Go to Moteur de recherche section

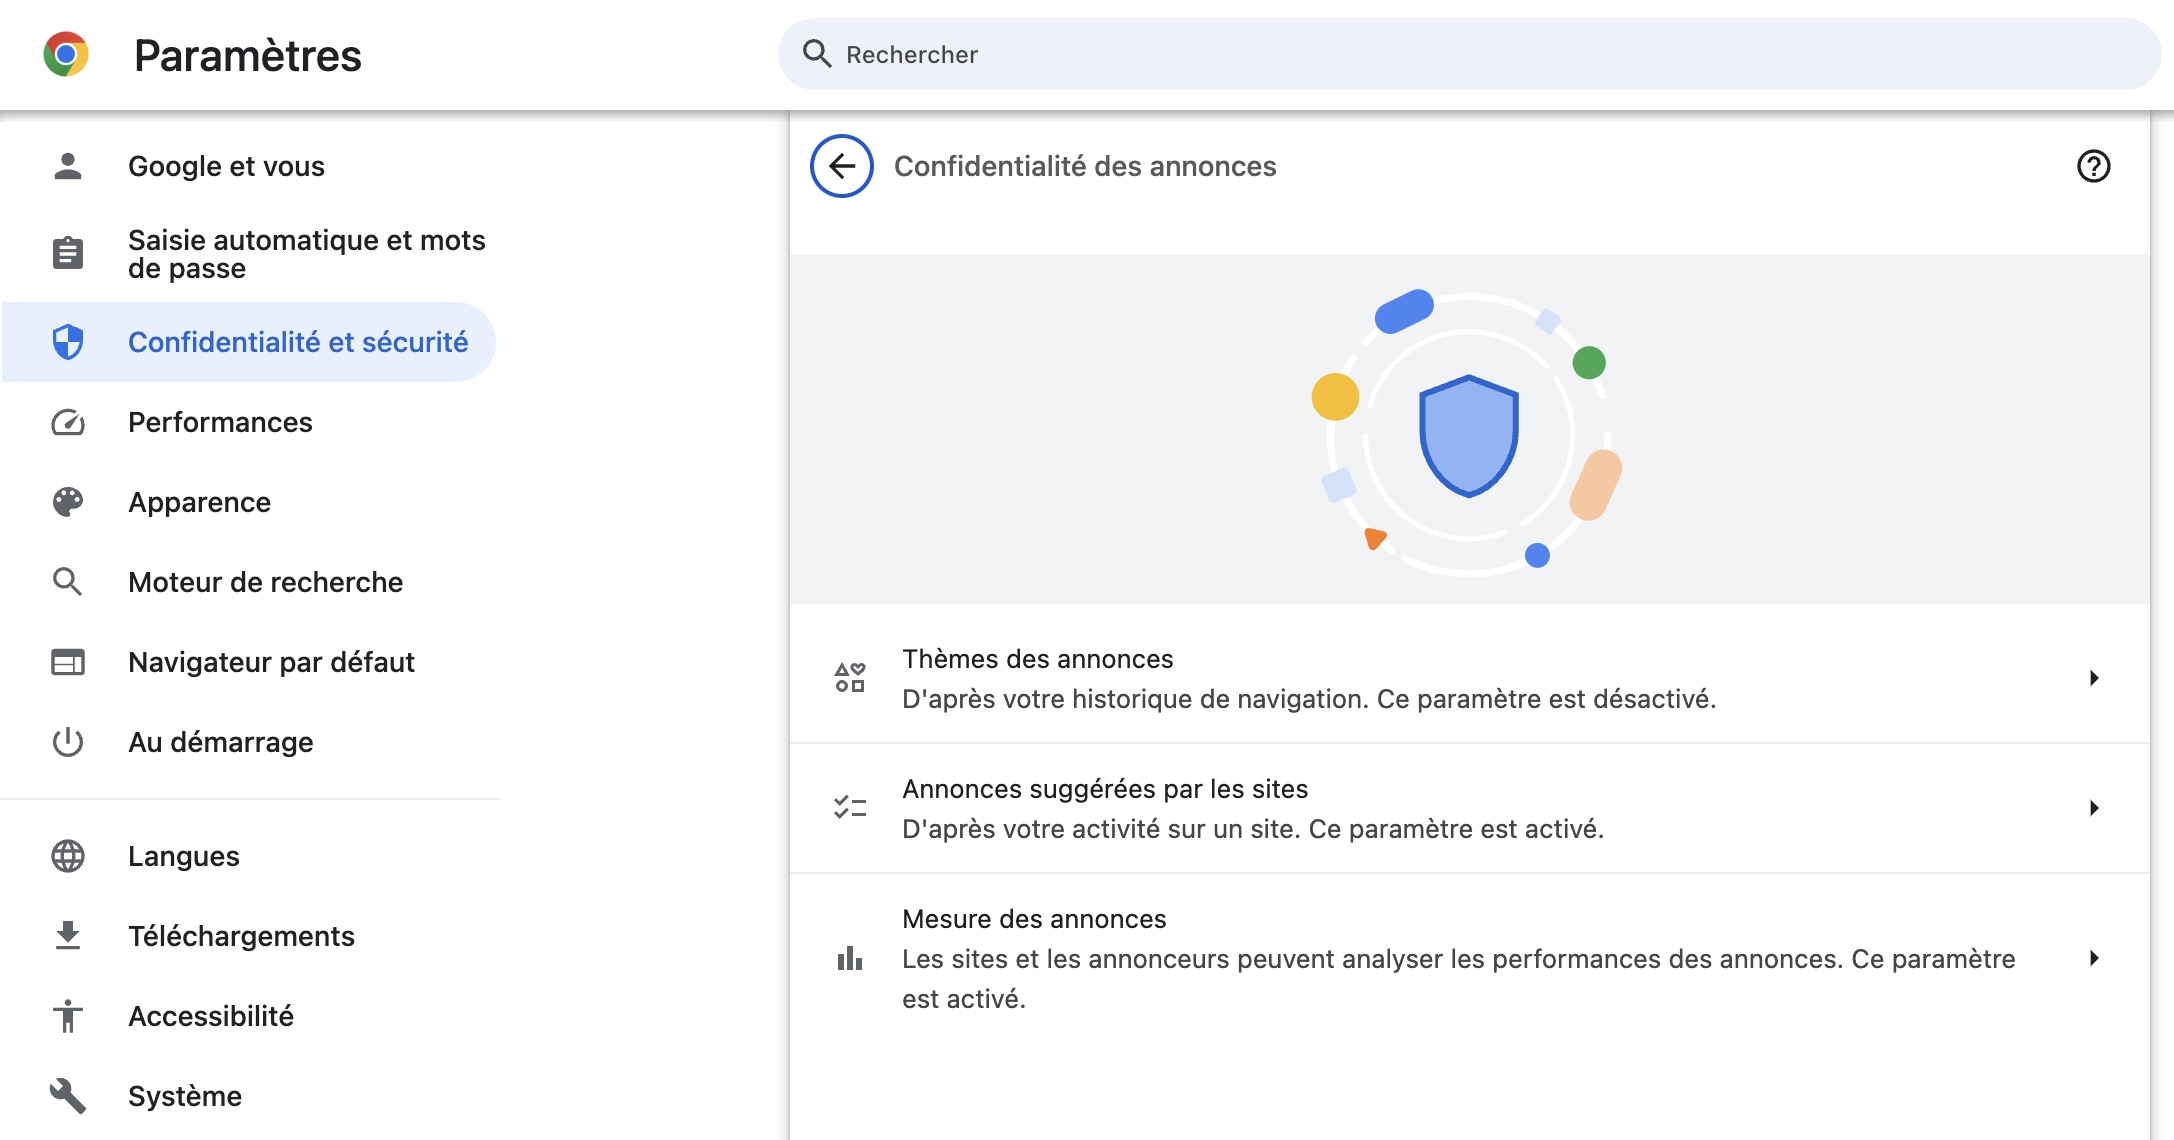pos(265,582)
